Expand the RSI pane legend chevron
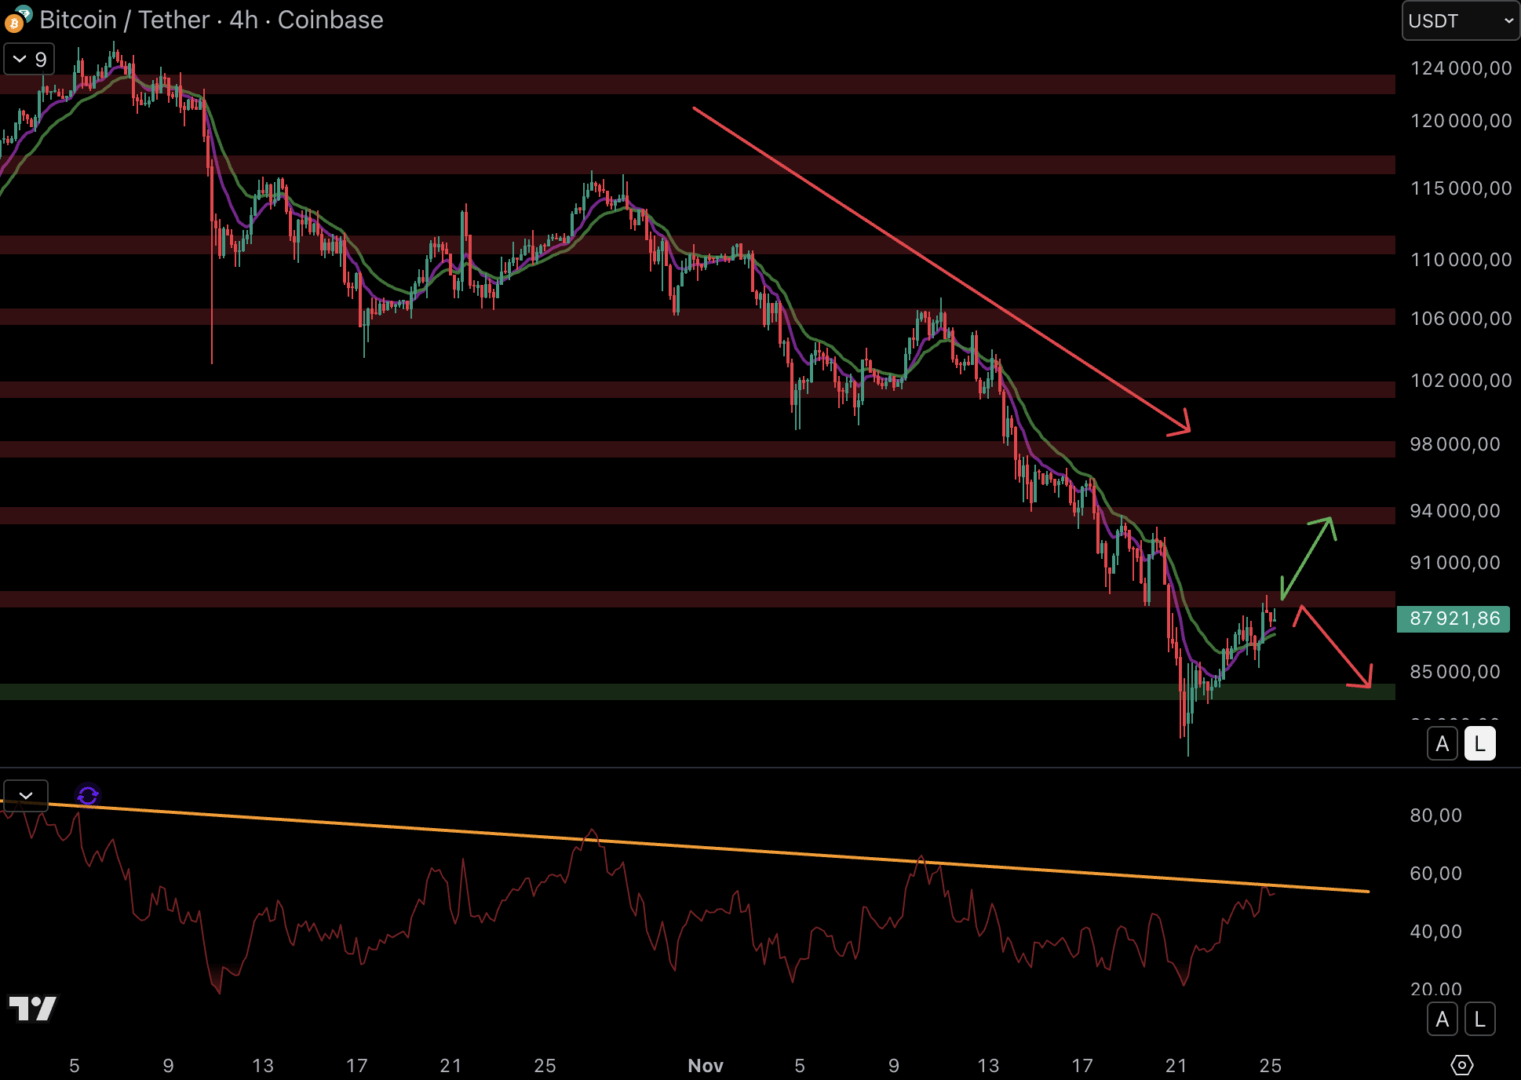 (26, 796)
